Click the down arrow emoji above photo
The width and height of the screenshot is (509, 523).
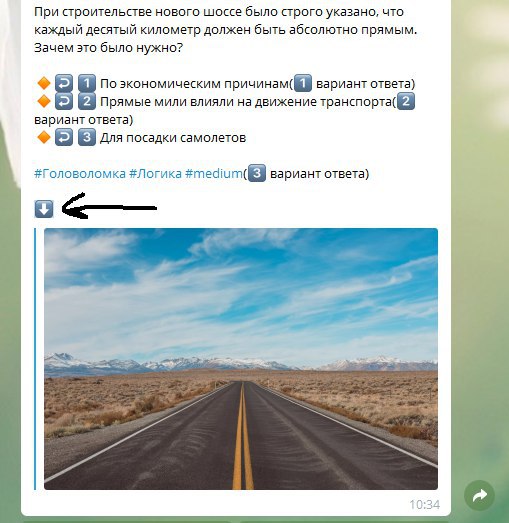[44, 209]
